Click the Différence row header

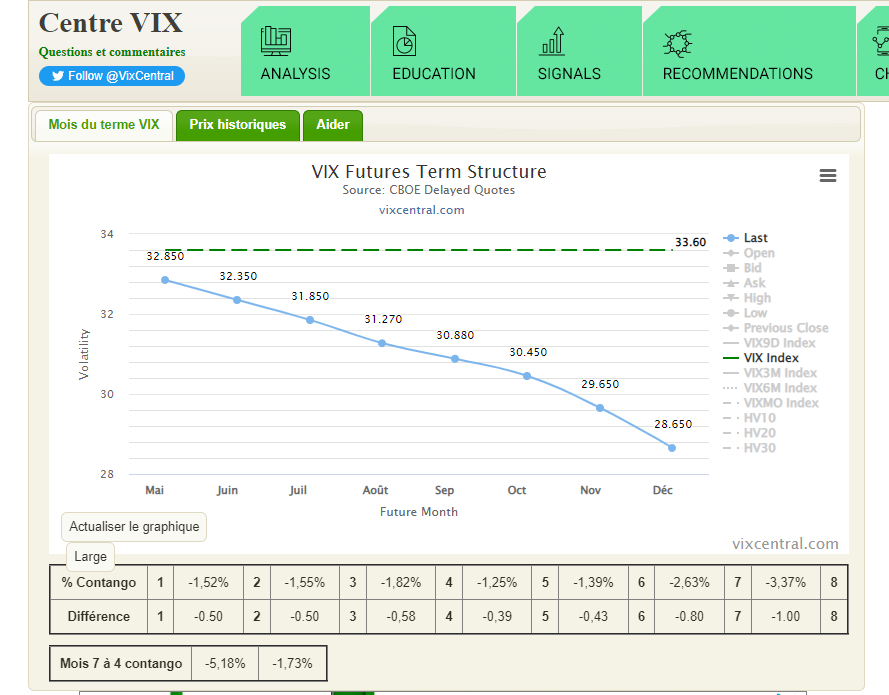(99, 616)
